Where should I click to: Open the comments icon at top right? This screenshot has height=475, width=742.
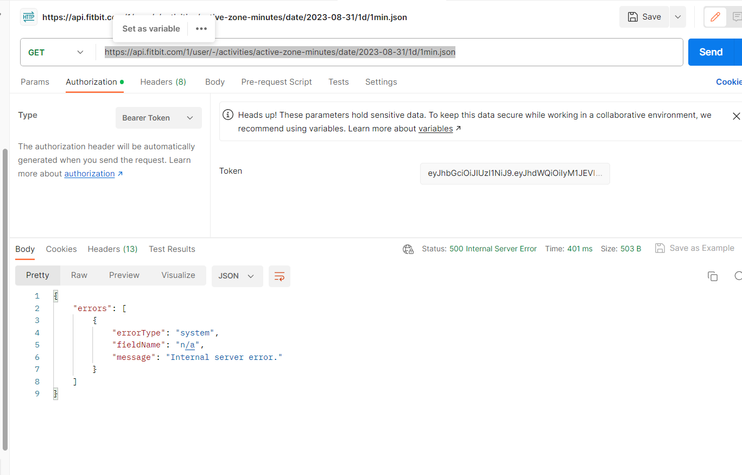736,17
